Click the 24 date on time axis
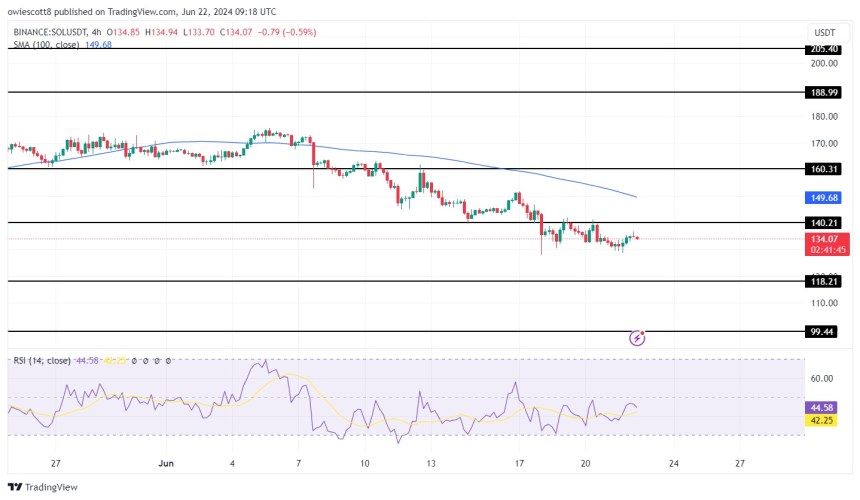 (x=673, y=464)
